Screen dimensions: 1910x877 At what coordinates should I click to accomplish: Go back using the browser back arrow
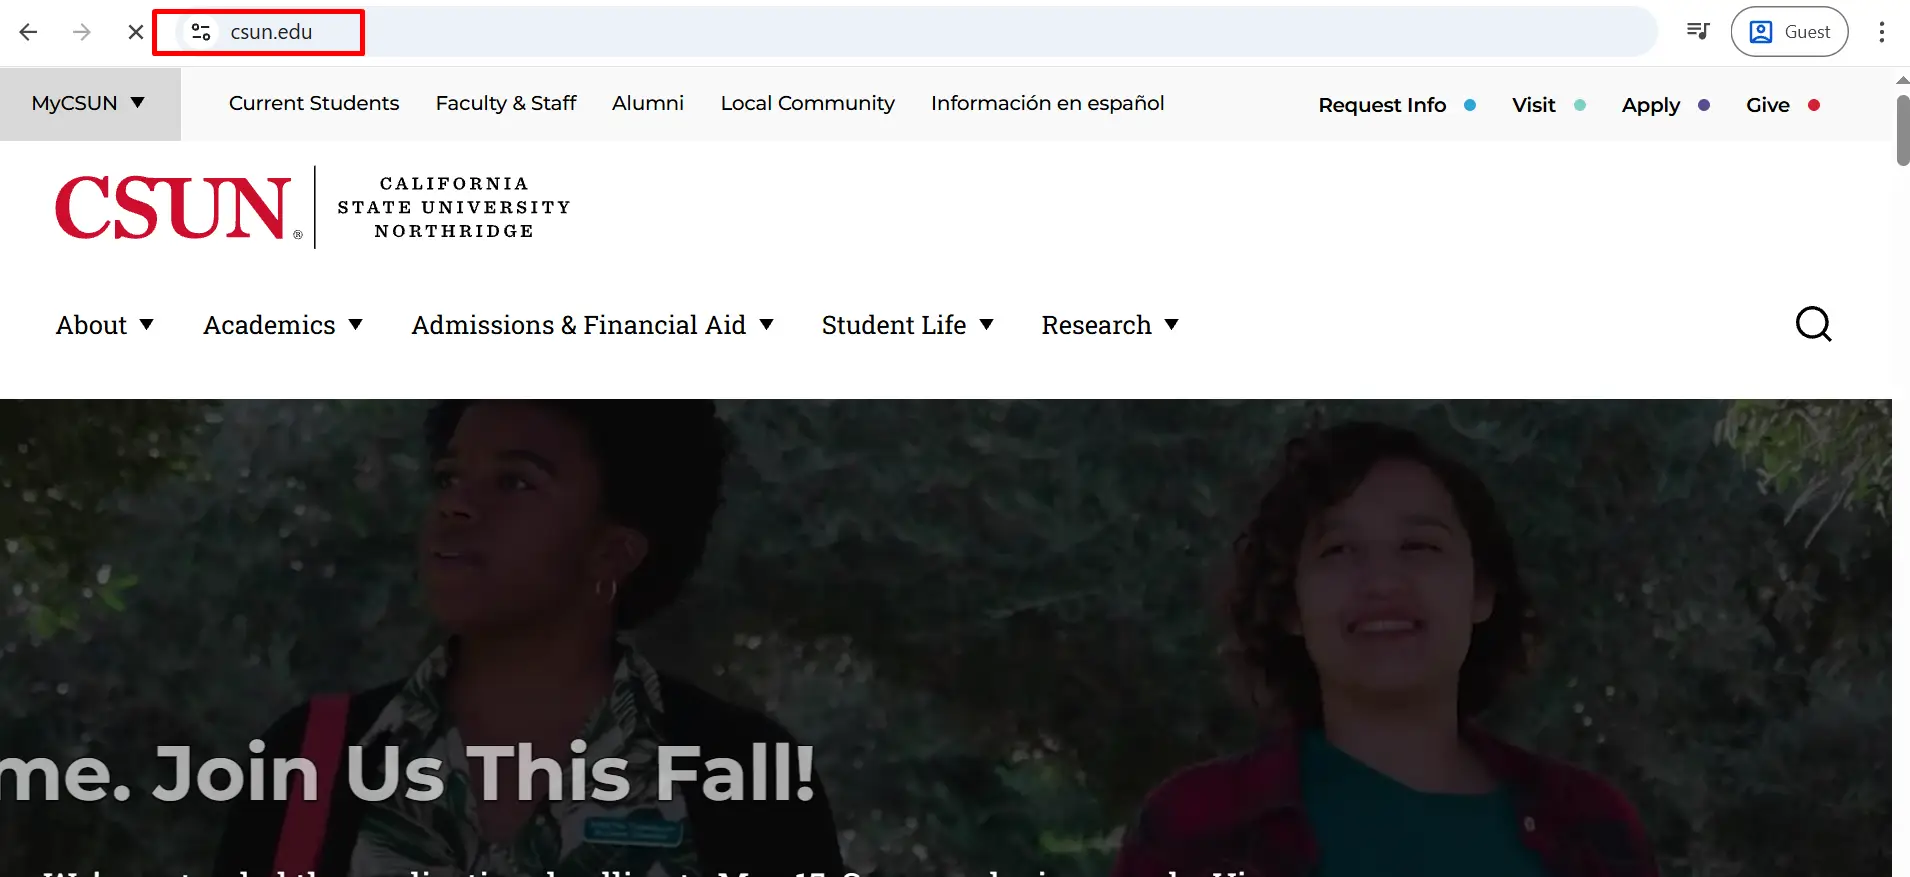click(28, 32)
